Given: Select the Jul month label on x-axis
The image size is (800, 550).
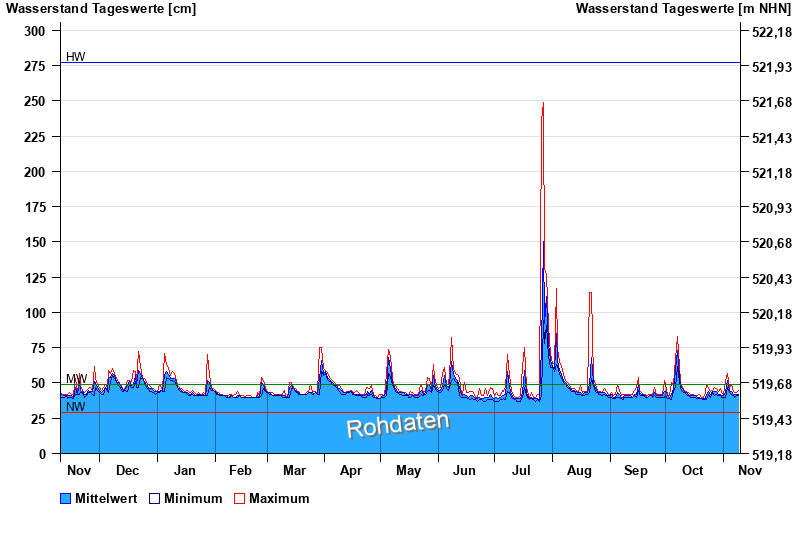Looking at the screenshot, I should 522,470.
